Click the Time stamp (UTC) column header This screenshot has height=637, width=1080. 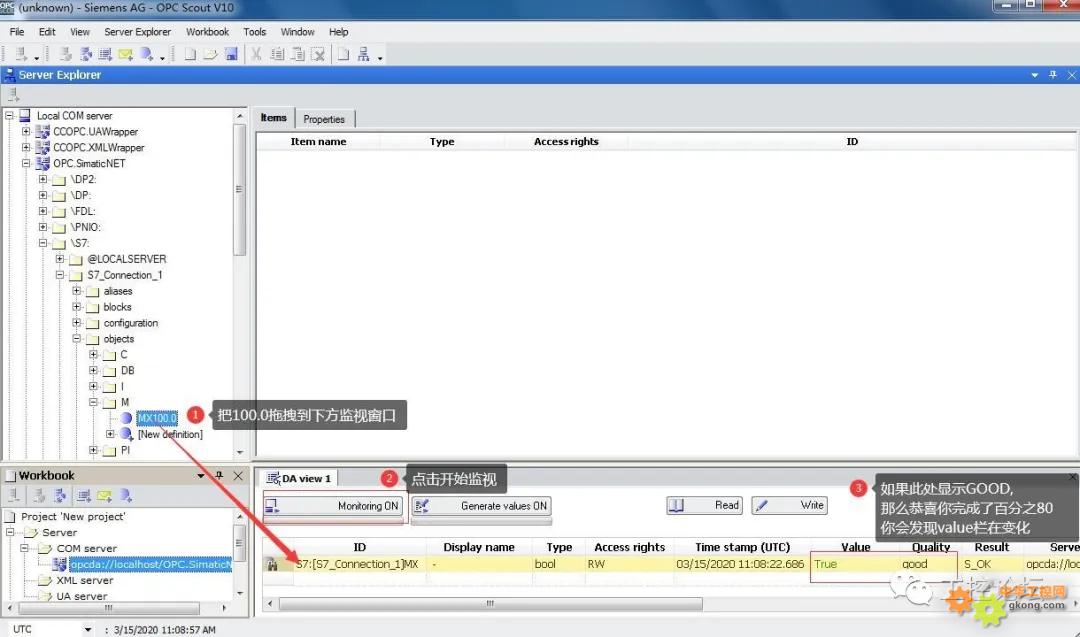pos(742,547)
